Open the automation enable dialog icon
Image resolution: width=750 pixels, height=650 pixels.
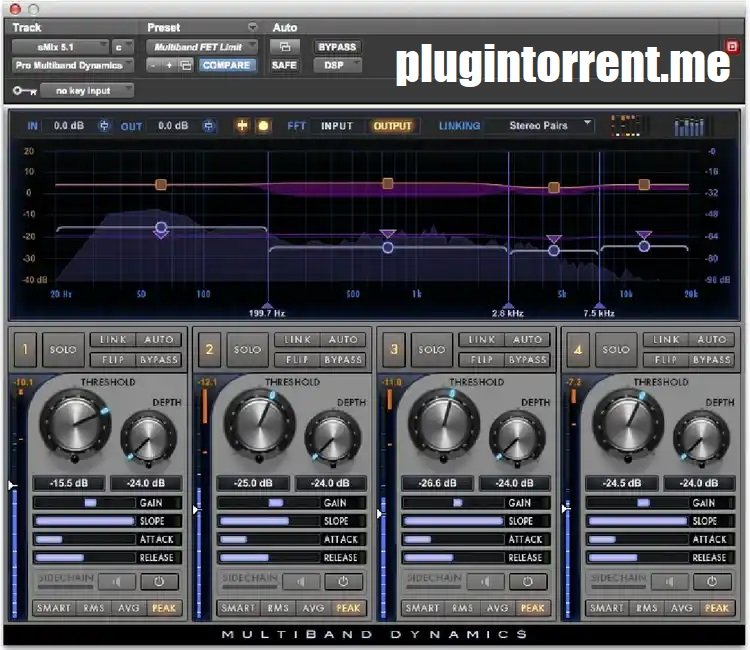tap(285, 47)
